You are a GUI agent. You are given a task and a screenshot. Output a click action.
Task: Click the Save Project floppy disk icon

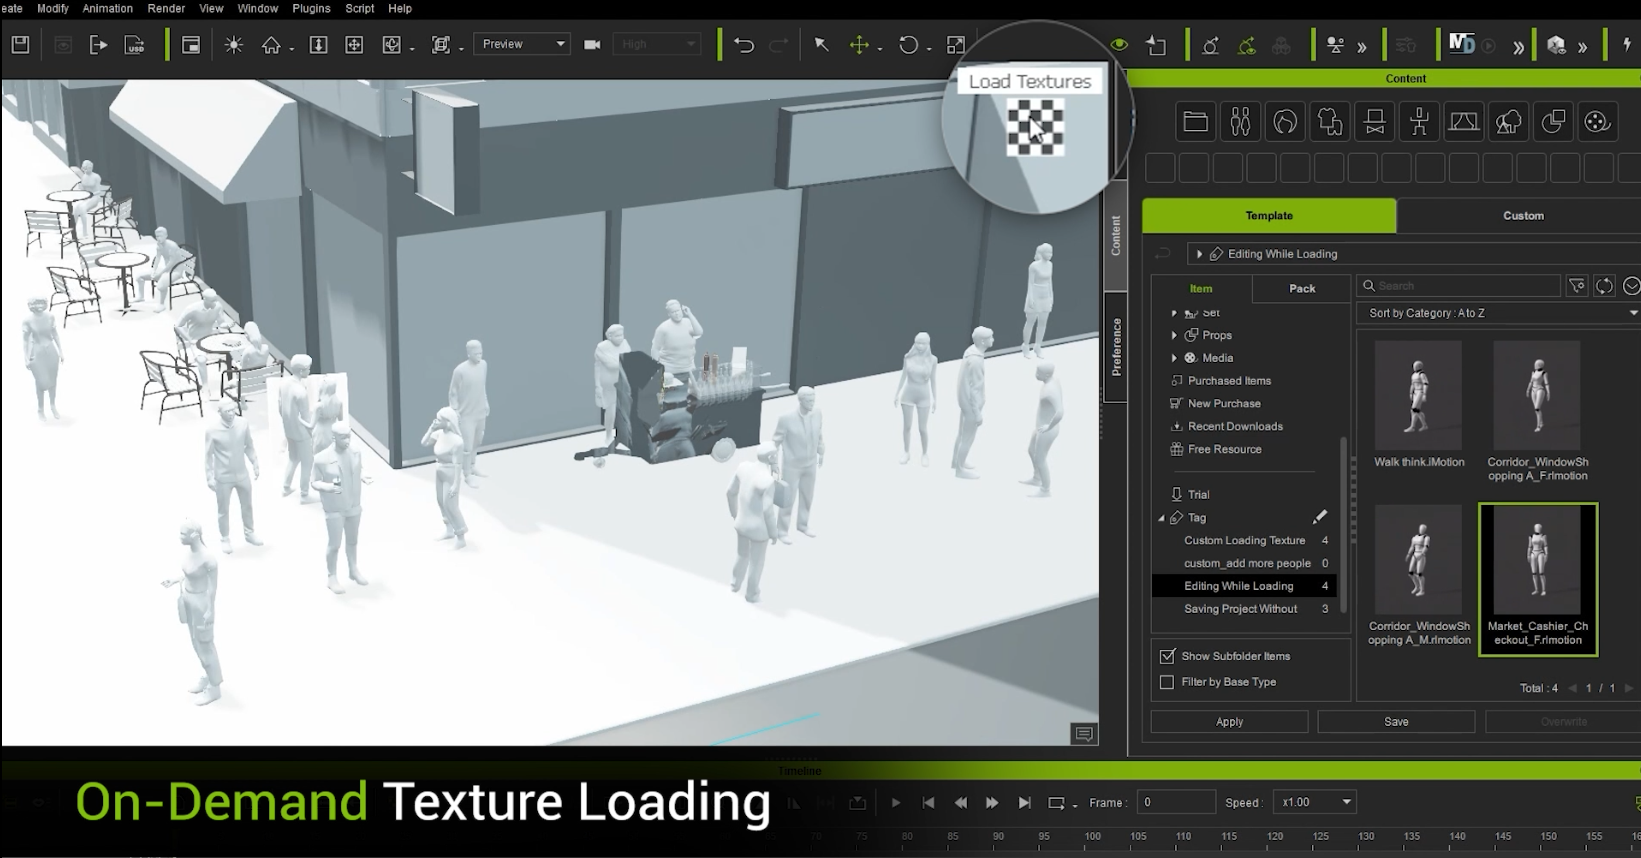pyautogui.click(x=20, y=44)
